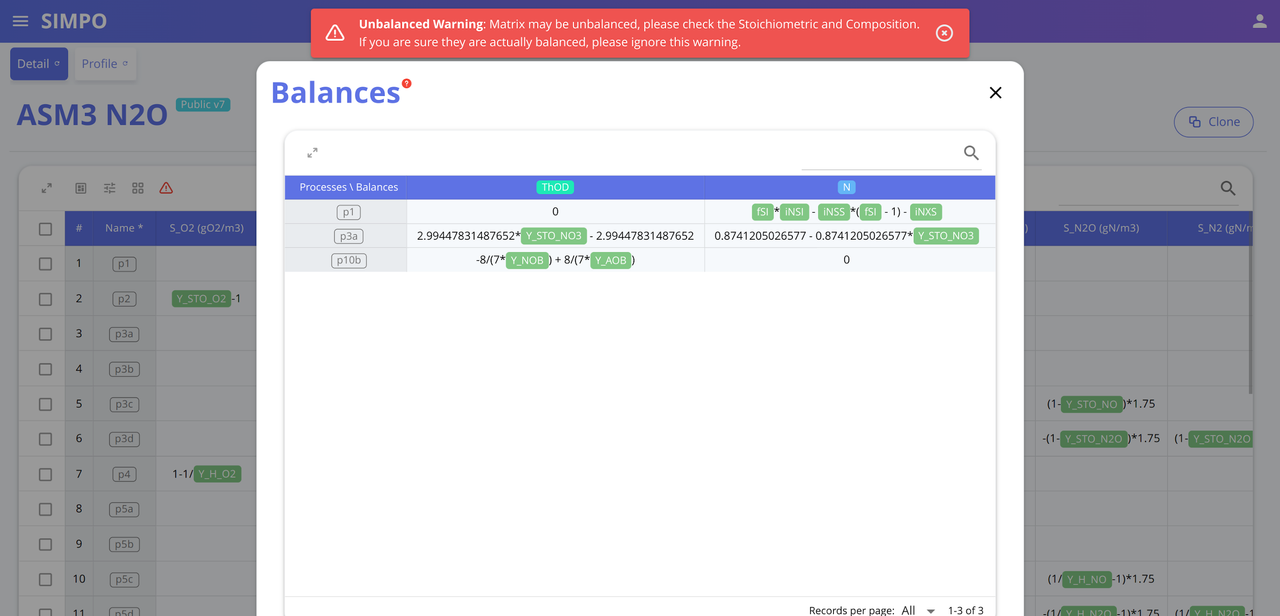Check the row 9 p5b checkbox
Image resolution: width=1280 pixels, height=616 pixels.
pyautogui.click(x=45, y=544)
